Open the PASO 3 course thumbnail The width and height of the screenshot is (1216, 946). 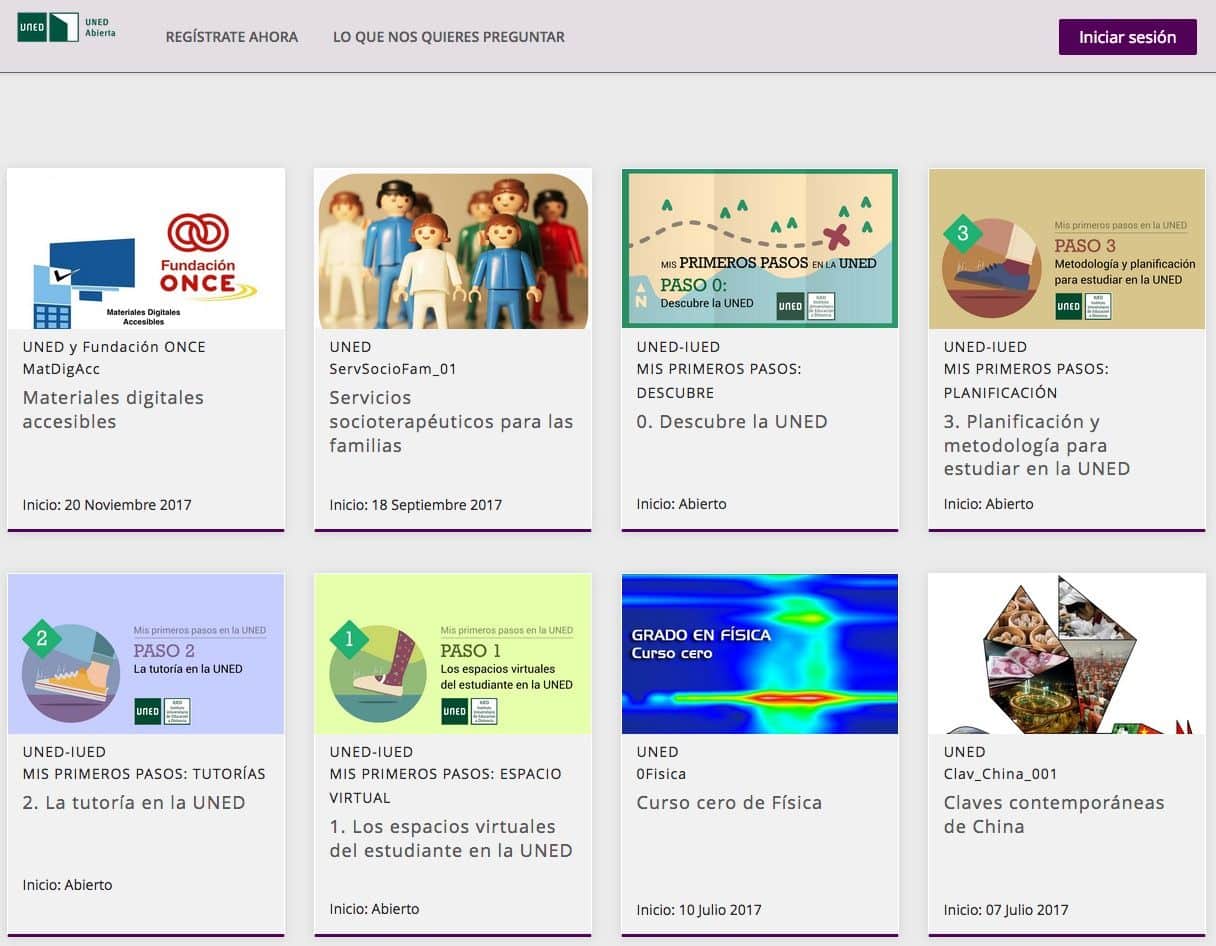(x=1067, y=249)
